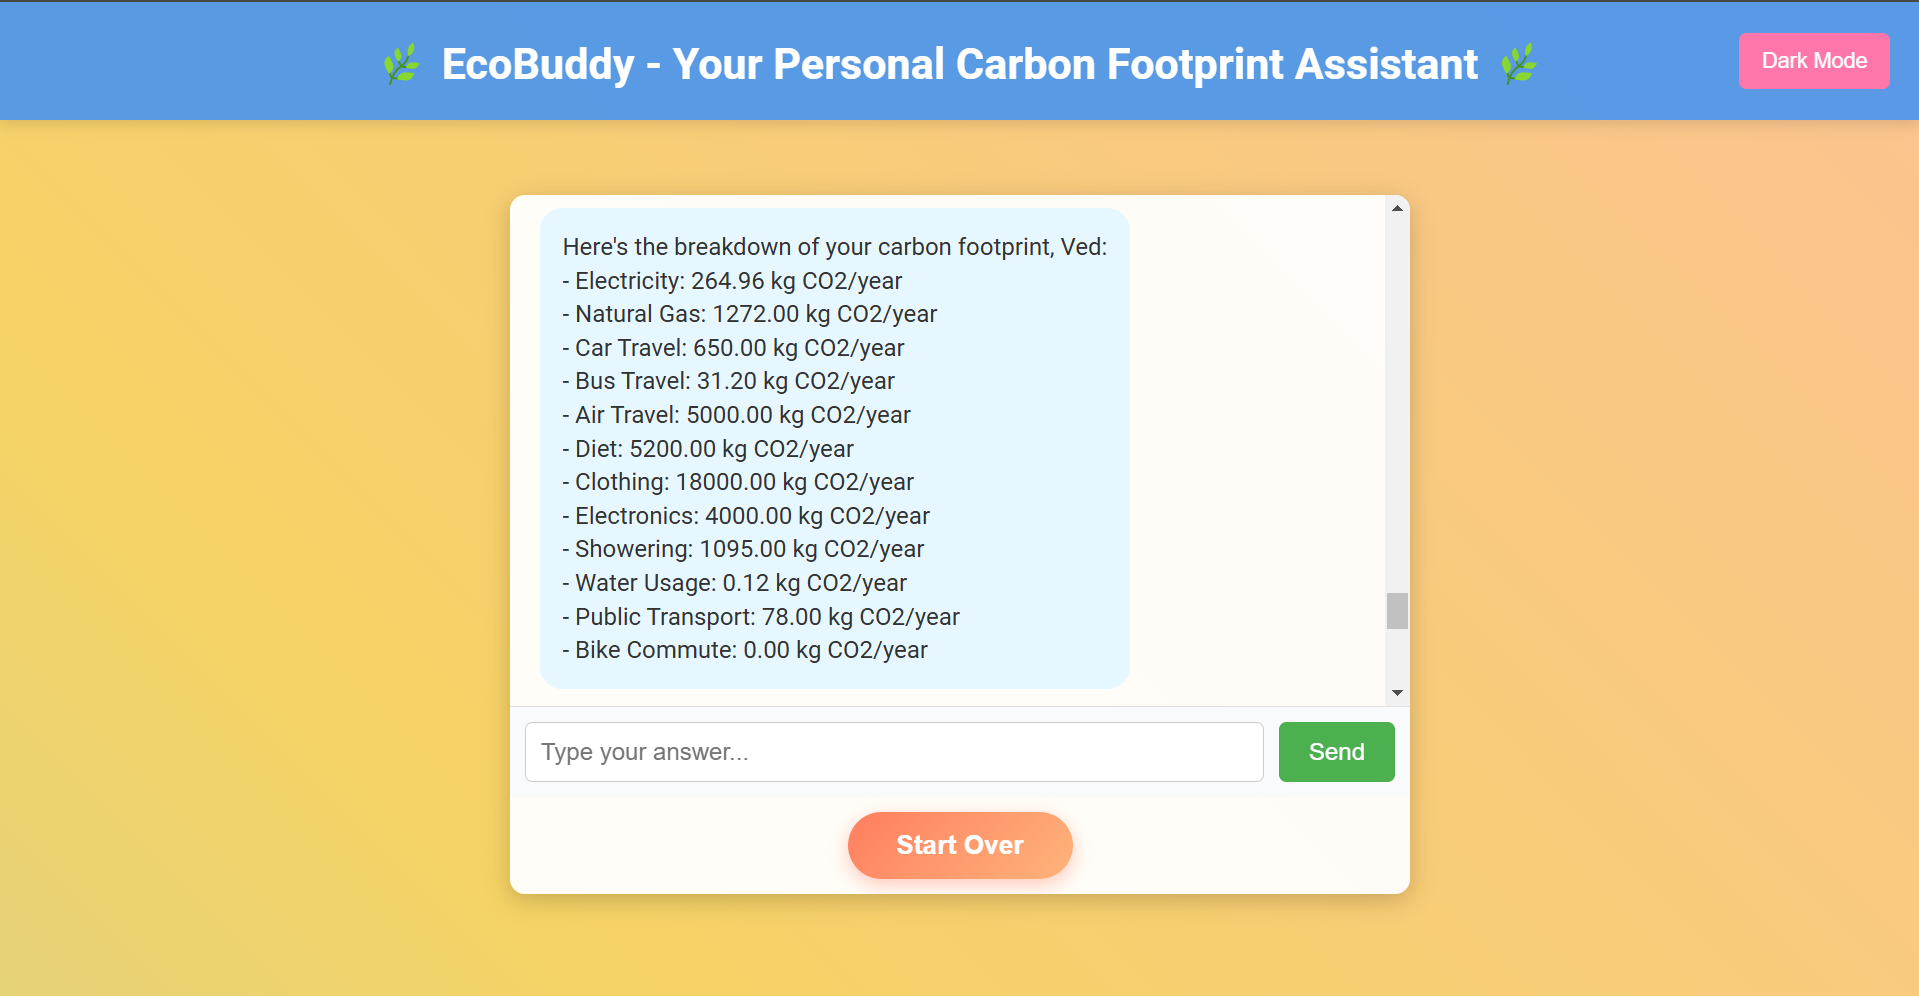1919x996 pixels.
Task: Click the Water Usage 0.12 kg line
Action: point(734,583)
